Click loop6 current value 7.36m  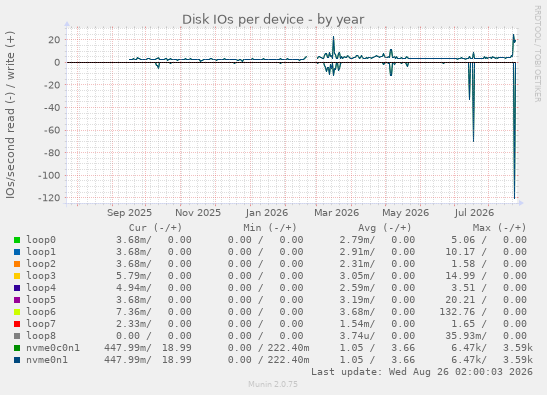click(134, 312)
